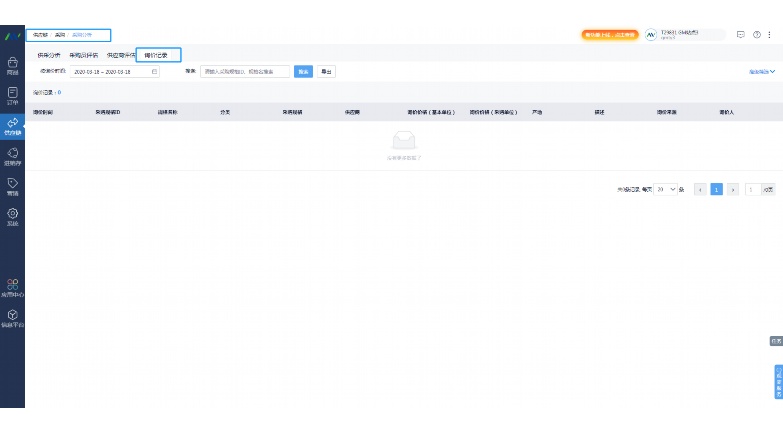Click the first table column header
This screenshot has height=433, width=783.
click(x=43, y=112)
